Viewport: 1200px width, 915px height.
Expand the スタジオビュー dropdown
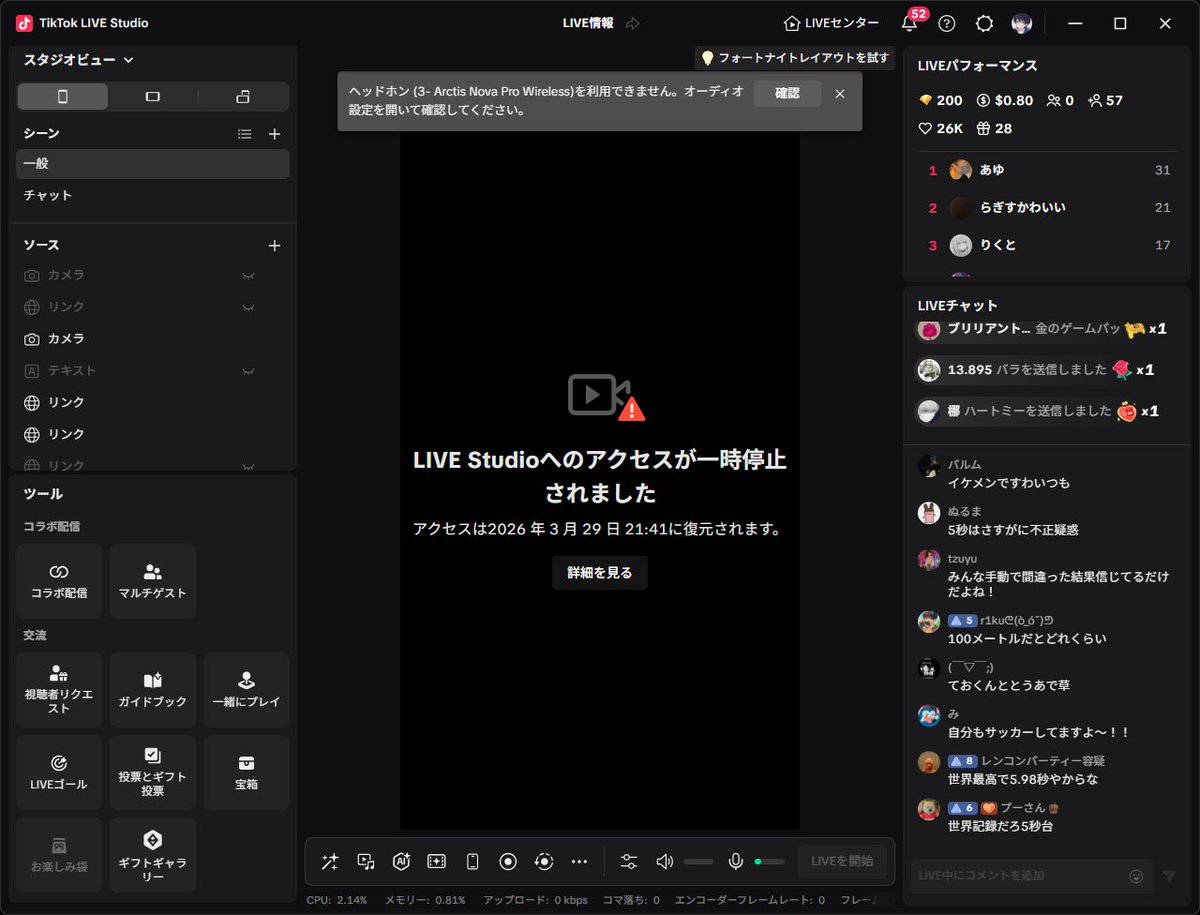coord(78,60)
